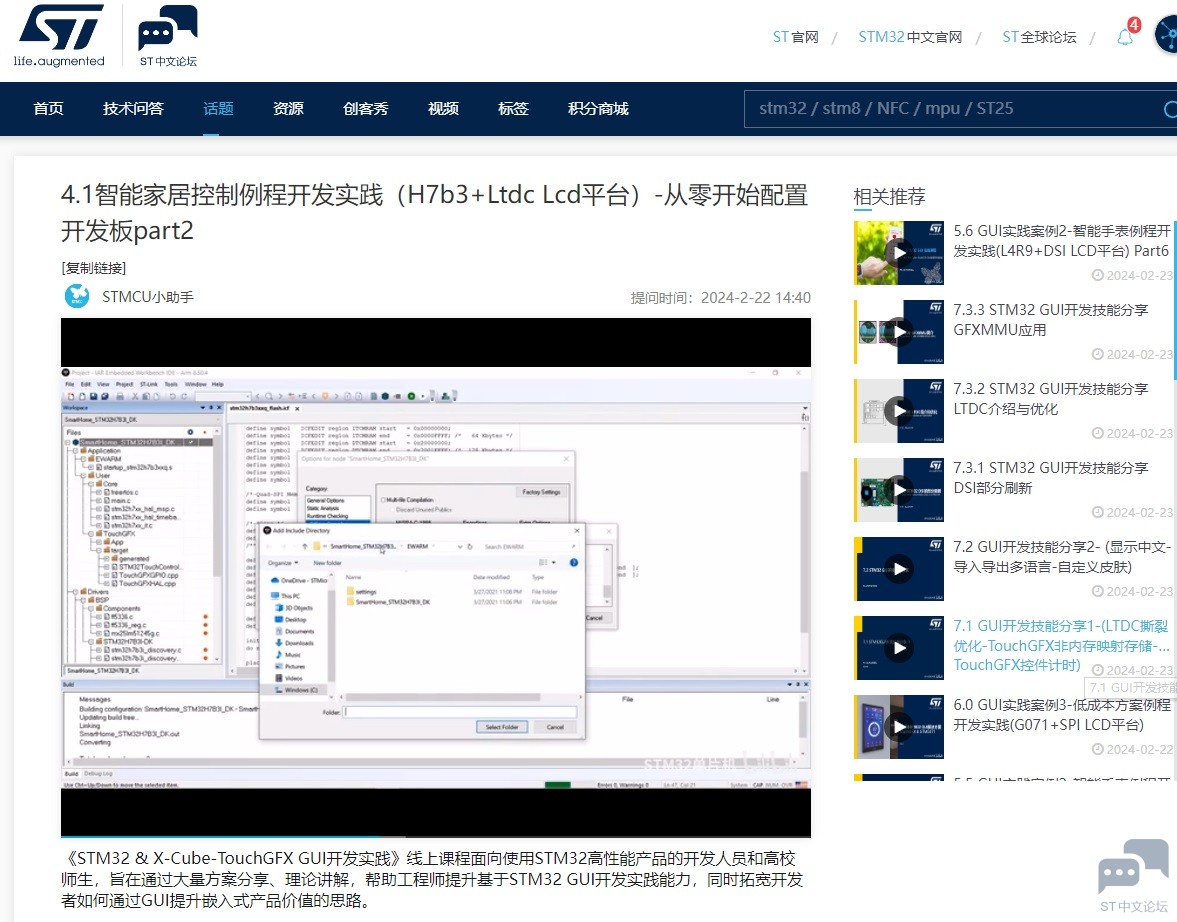Select the 话题 navigation tab
Image resolution: width=1177 pixels, height=922 pixels.
218,109
